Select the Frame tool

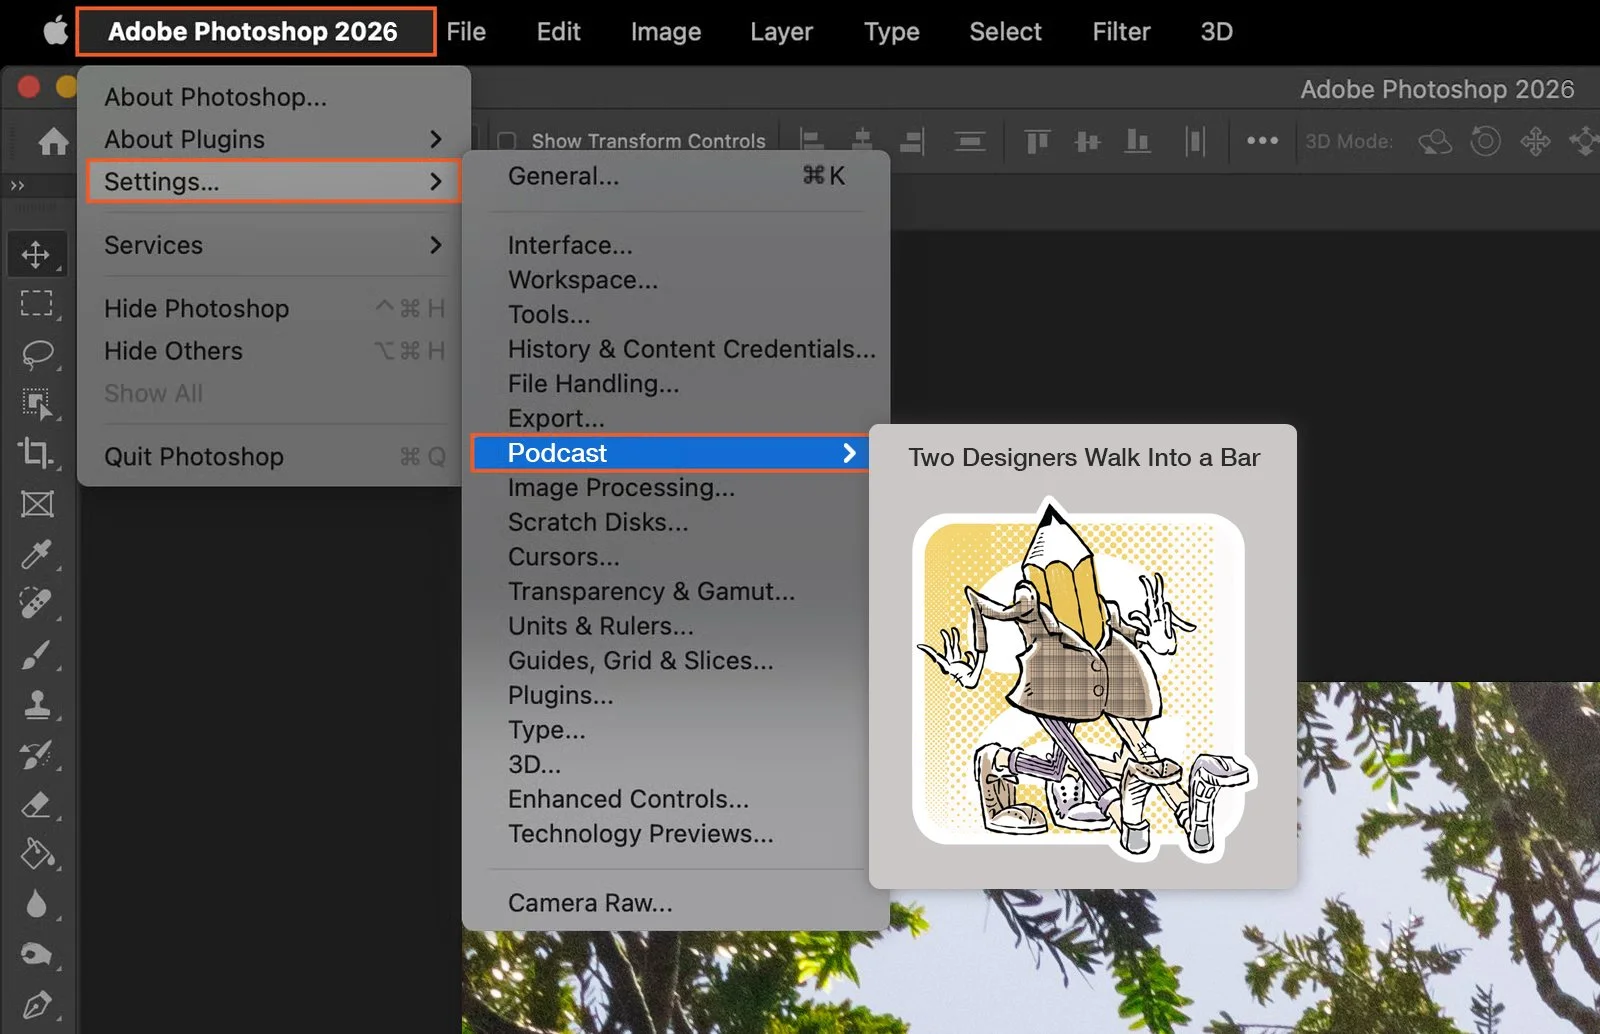pyautogui.click(x=36, y=504)
